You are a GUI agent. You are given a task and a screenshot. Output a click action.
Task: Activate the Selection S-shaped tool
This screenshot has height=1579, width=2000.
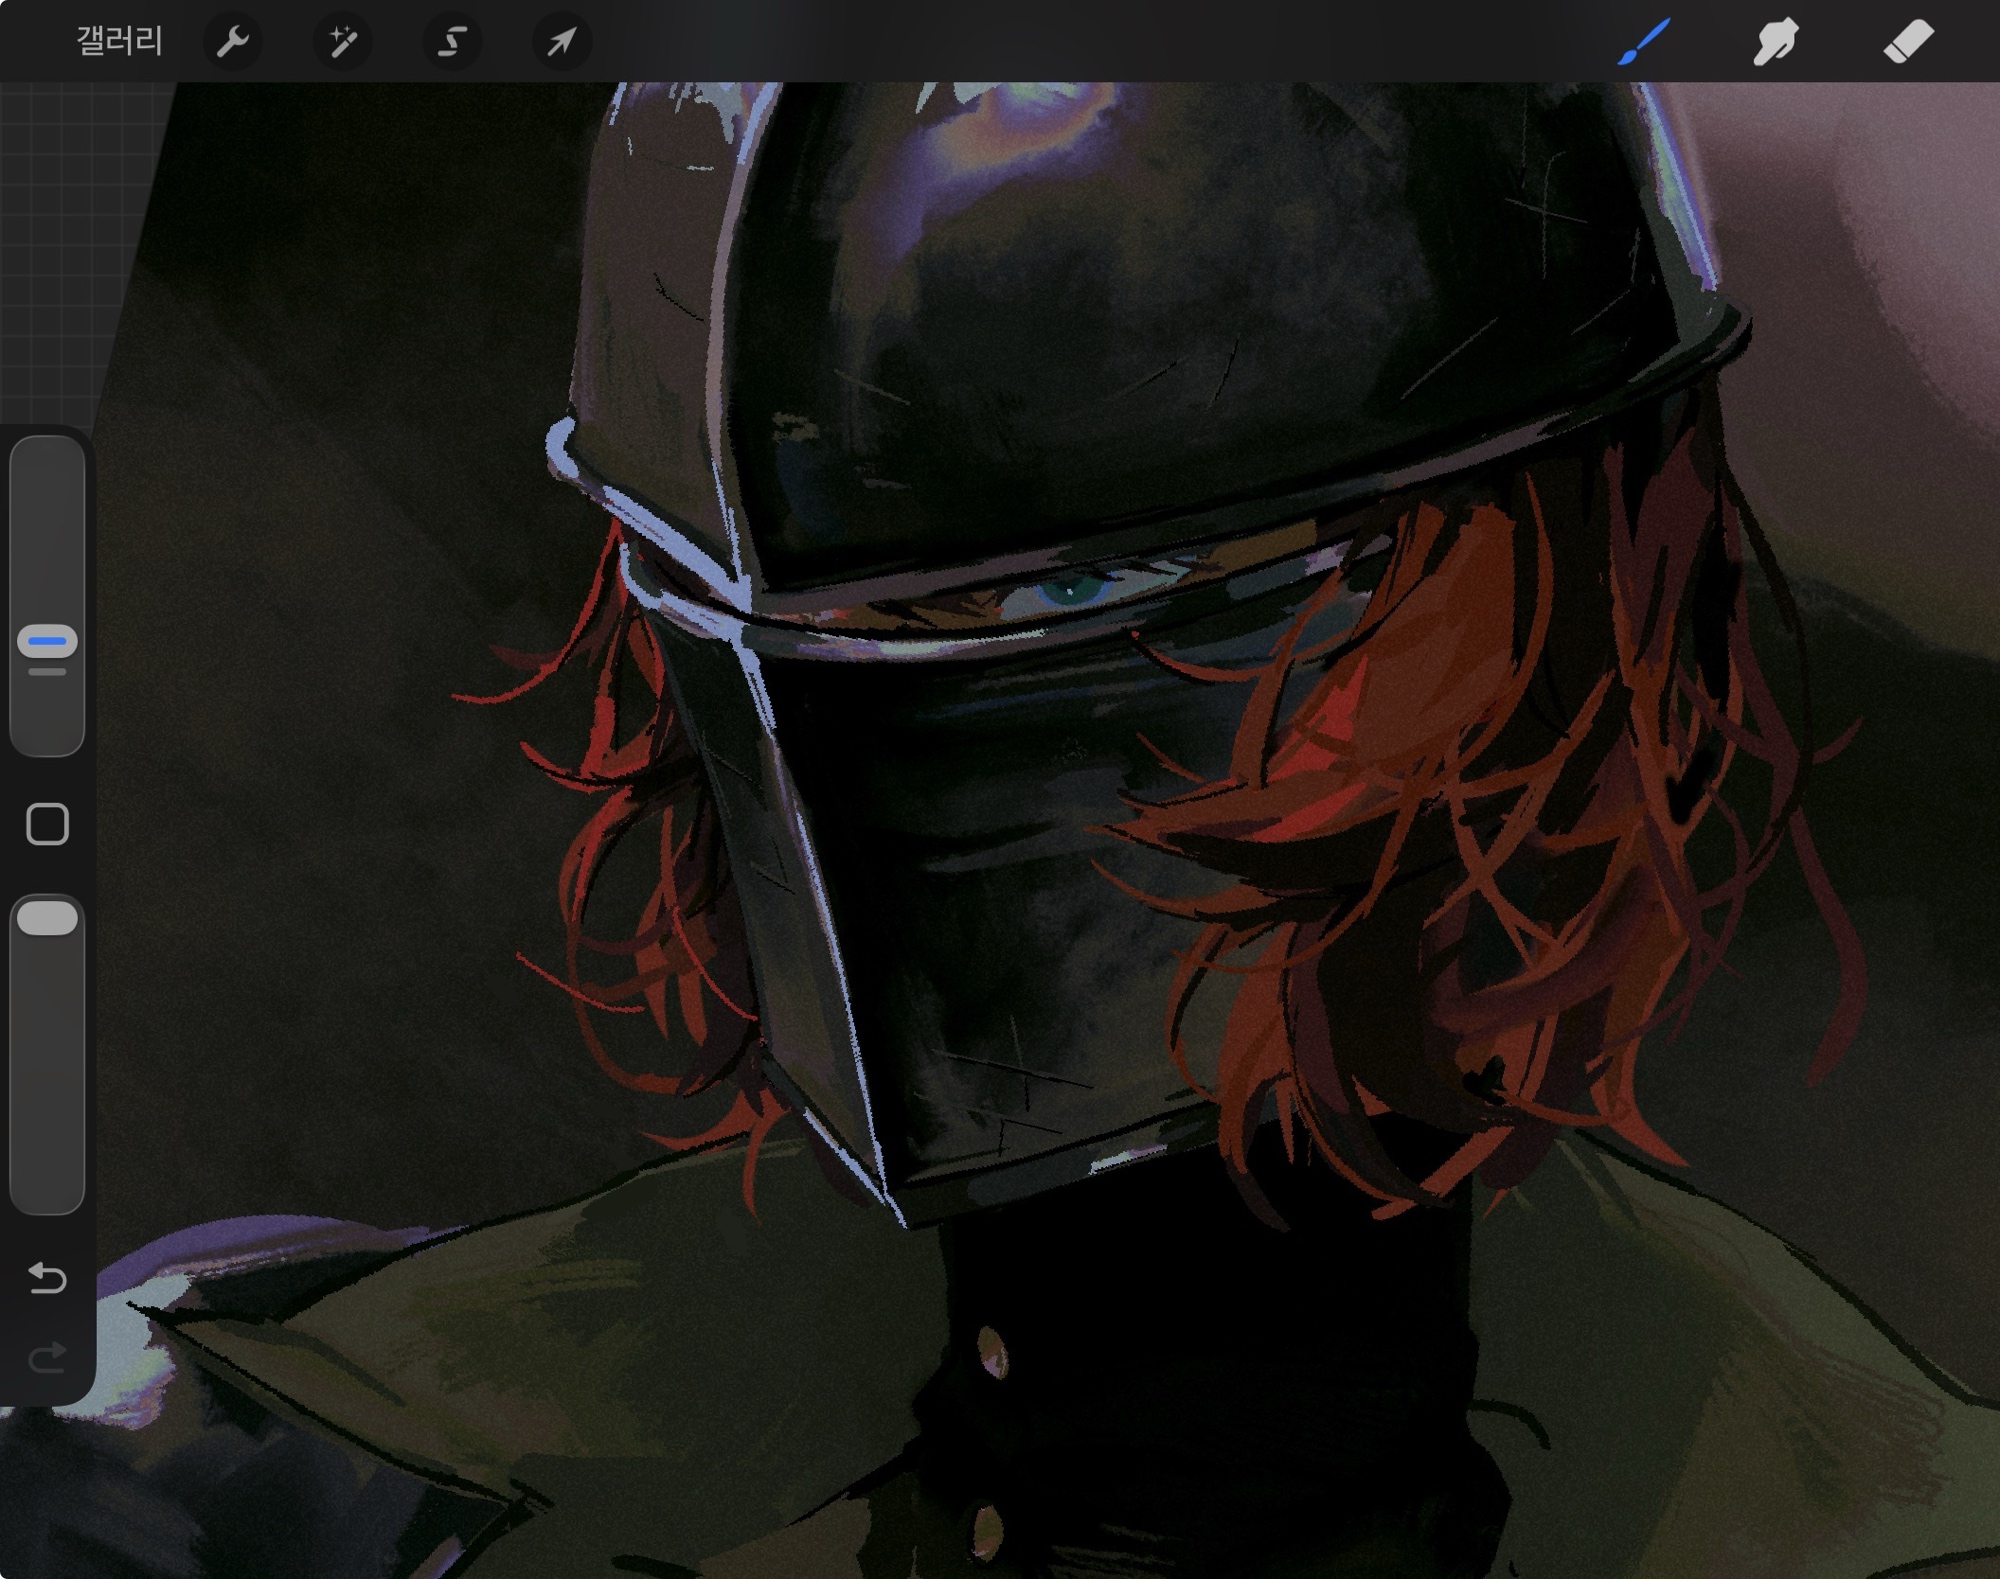click(x=452, y=42)
